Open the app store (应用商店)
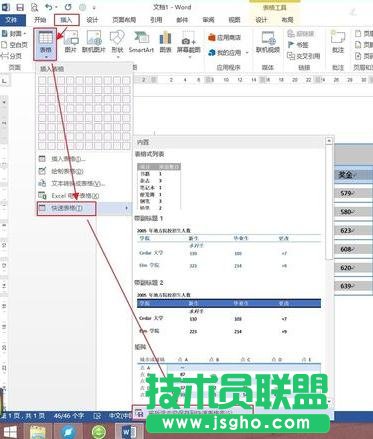The image size is (373, 439). [224, 37]
